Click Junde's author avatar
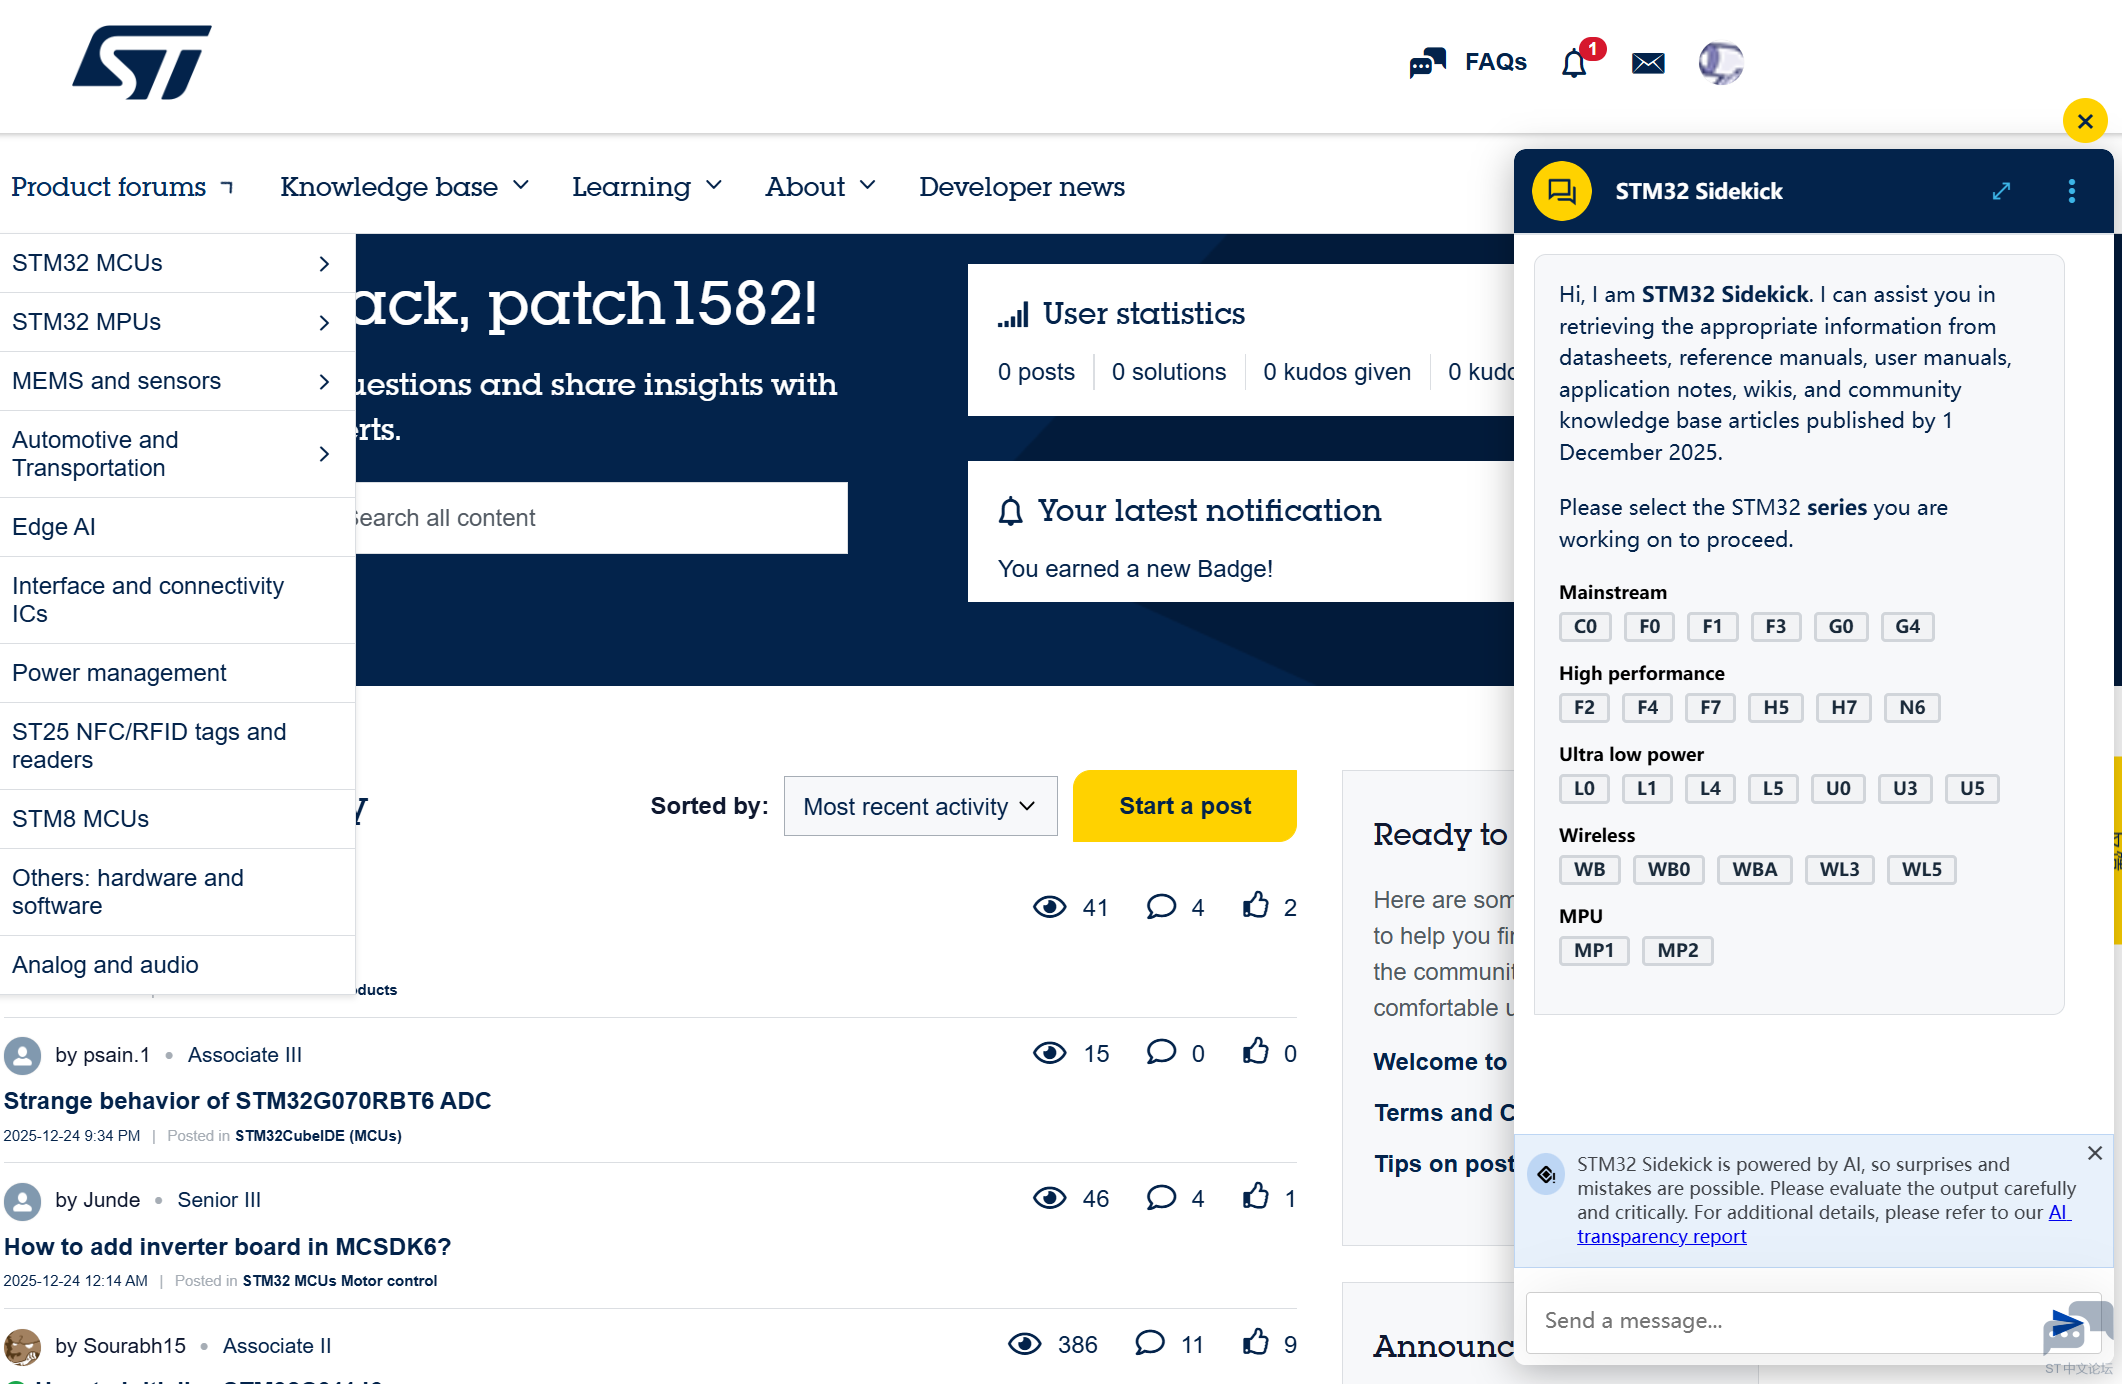Image resolution: width=2122 pixels, height=1384 pixels. 22,1201
